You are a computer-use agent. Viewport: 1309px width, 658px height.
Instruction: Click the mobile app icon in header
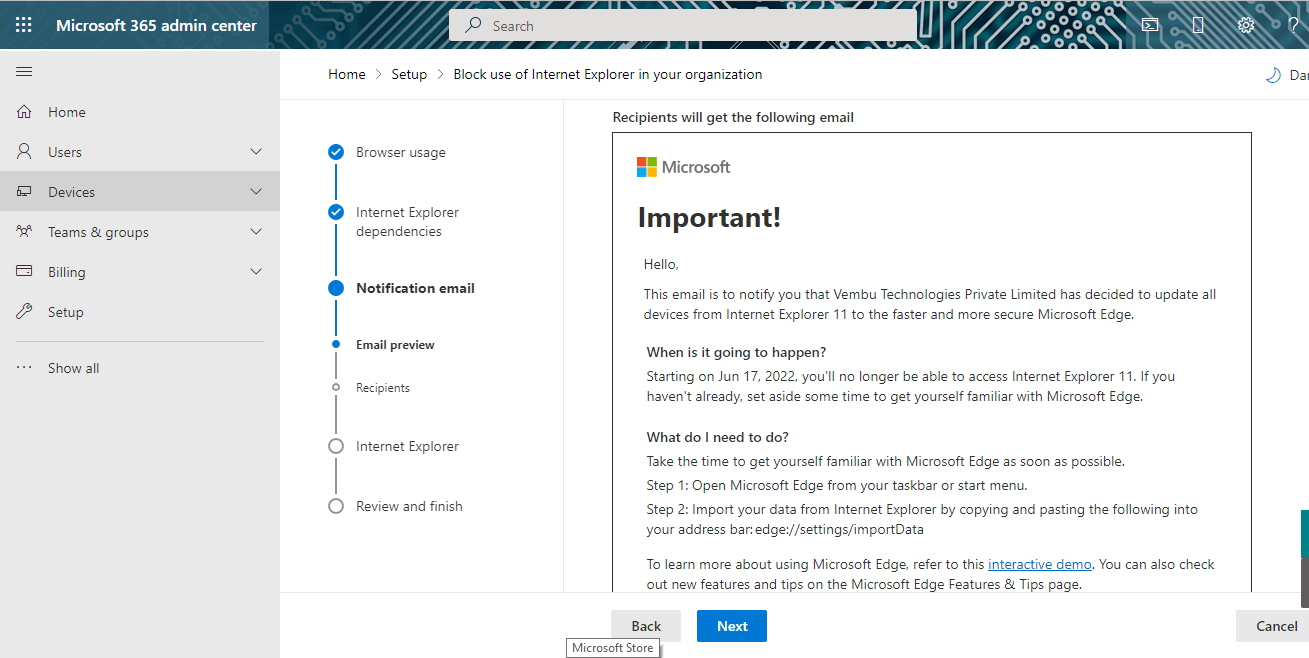1198,25
